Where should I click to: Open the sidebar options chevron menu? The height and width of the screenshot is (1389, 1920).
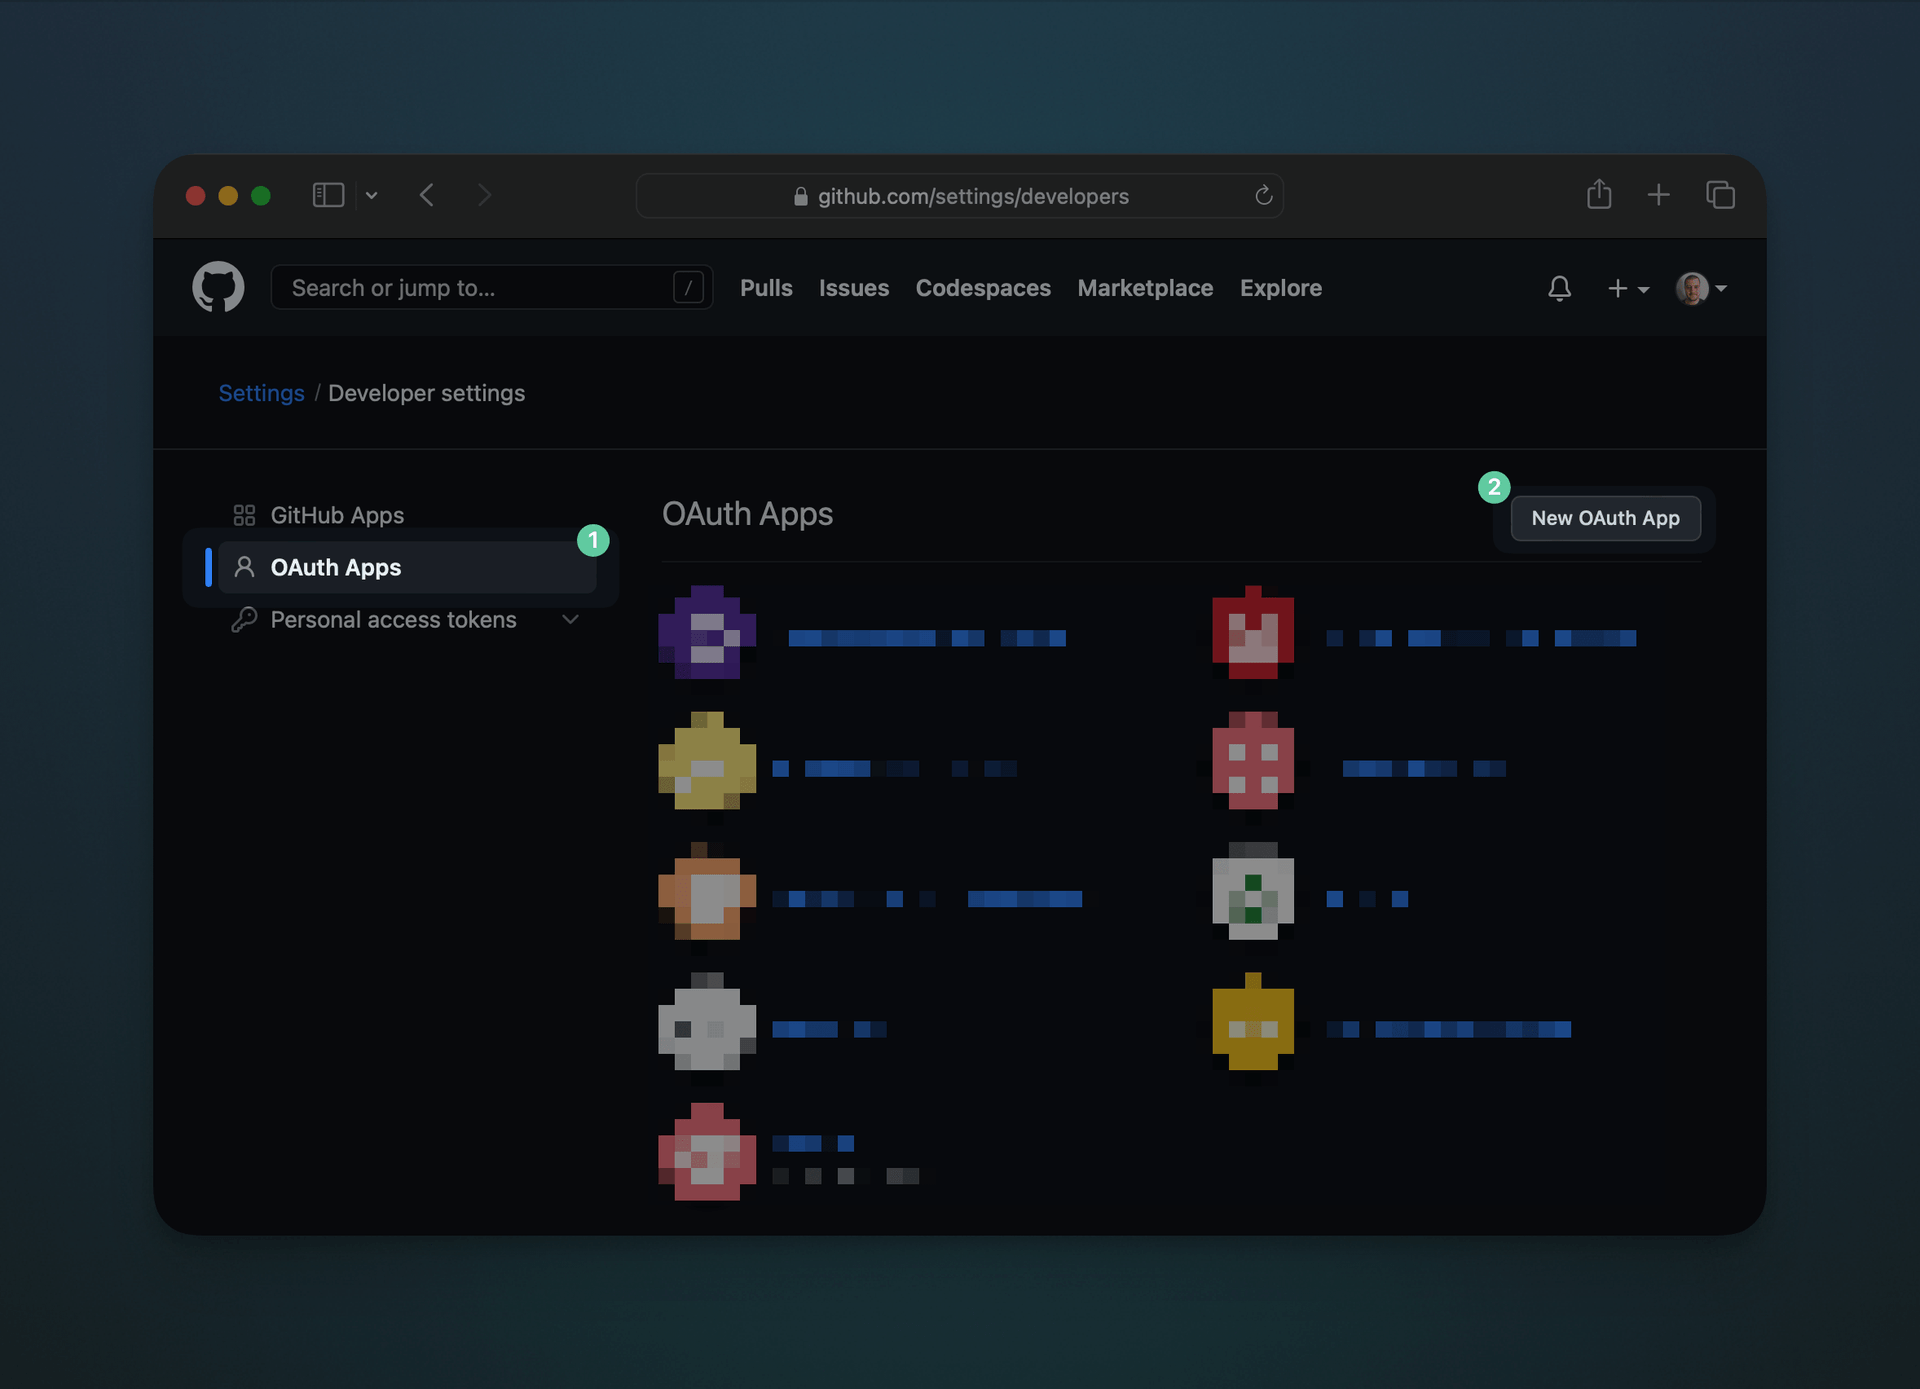click(372, 196)
